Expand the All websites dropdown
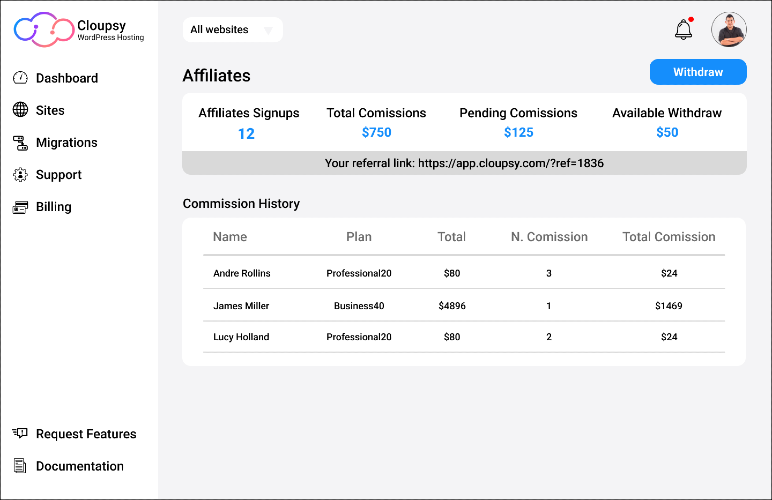The width and height of the screenshot is (772, 500). 232,30
